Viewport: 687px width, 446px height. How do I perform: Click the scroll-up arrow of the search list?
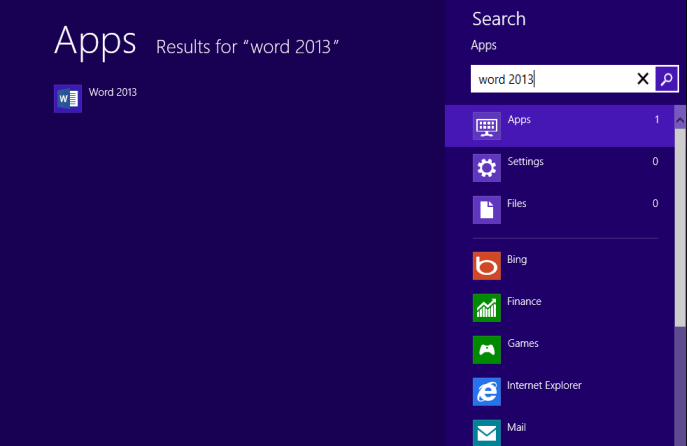tap(680, 119)
